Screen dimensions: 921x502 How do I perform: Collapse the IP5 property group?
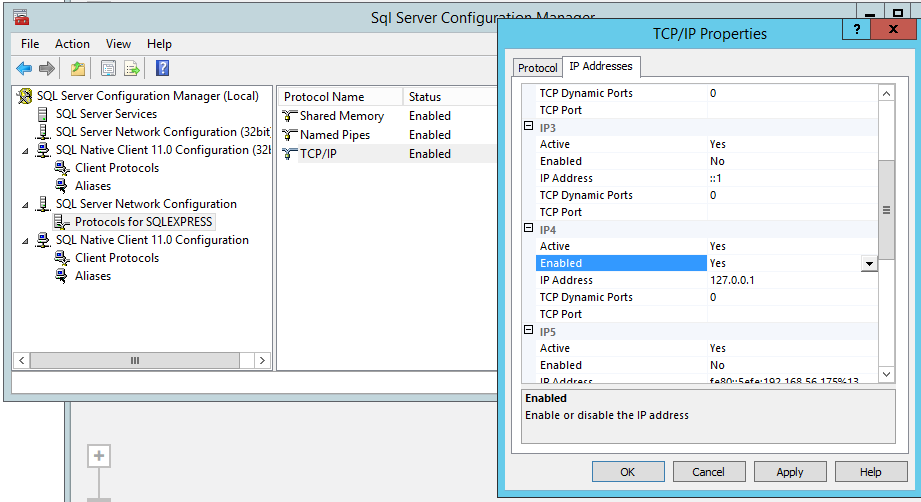pyautogui.click(x=529, y=331)
